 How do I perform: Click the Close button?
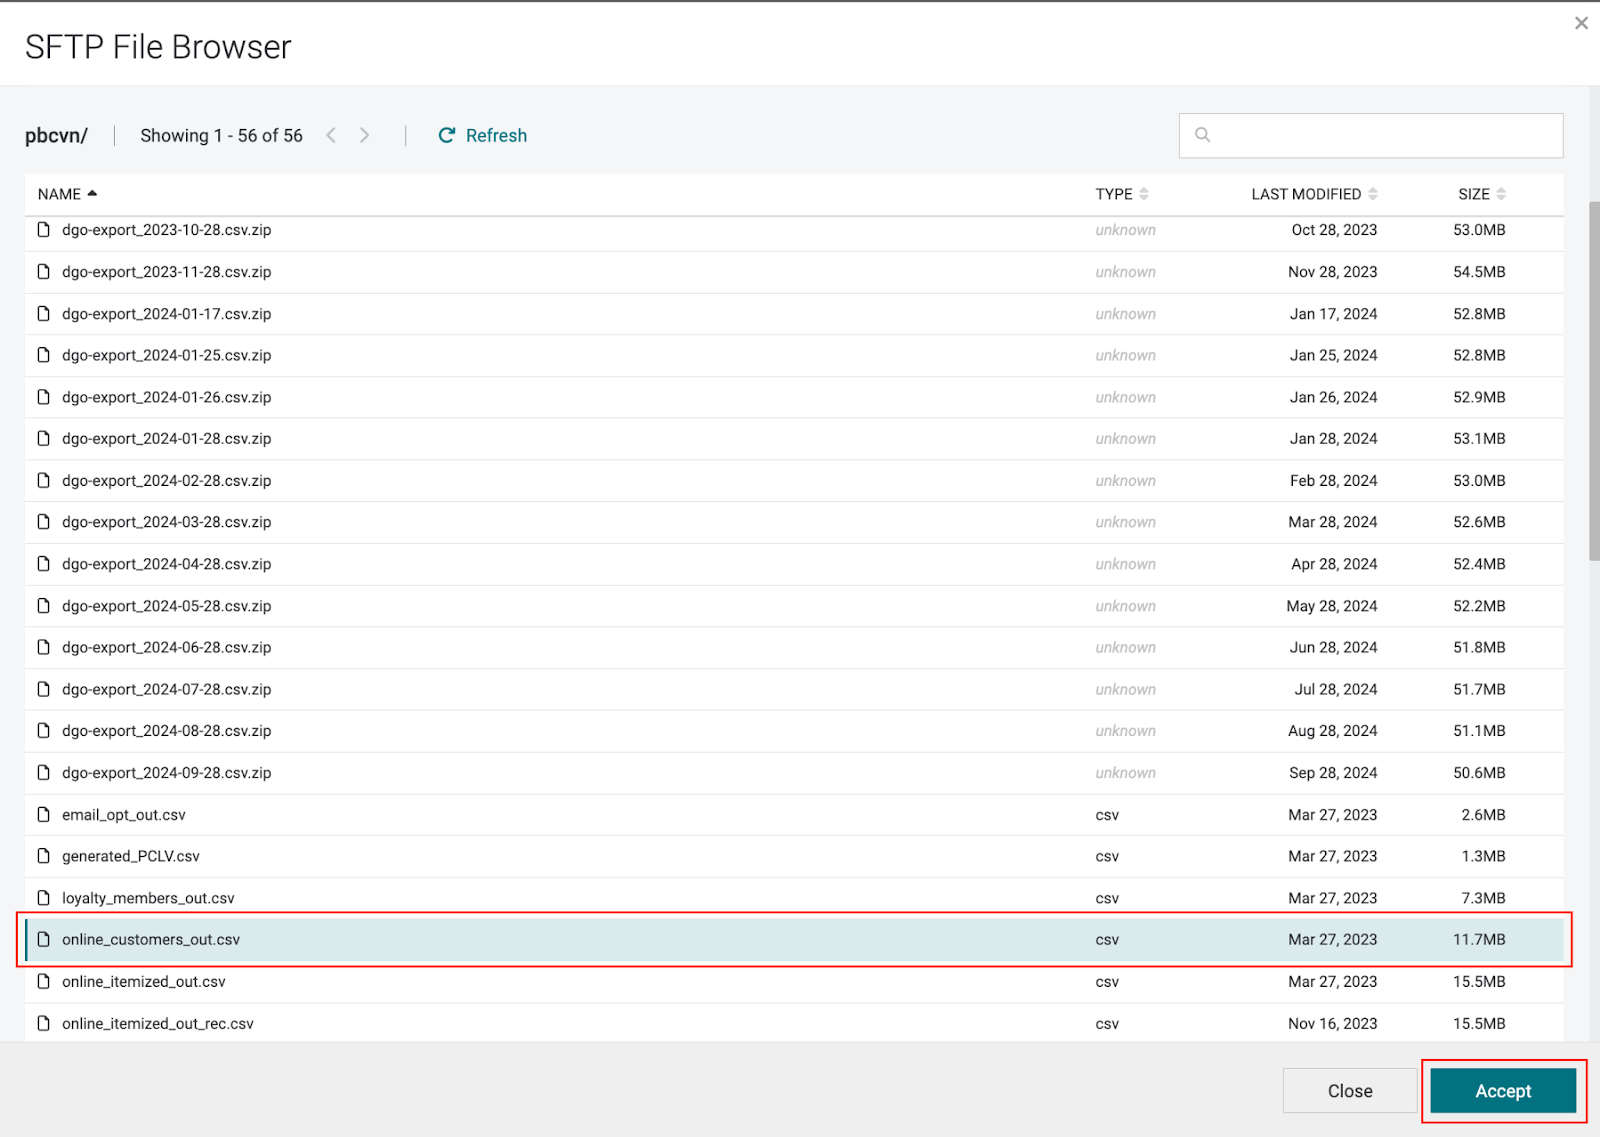1350,1091
